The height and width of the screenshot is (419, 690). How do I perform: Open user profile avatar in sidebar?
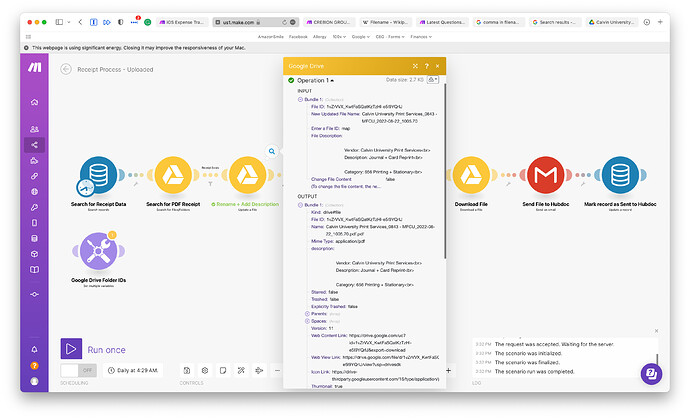point(34,381)
